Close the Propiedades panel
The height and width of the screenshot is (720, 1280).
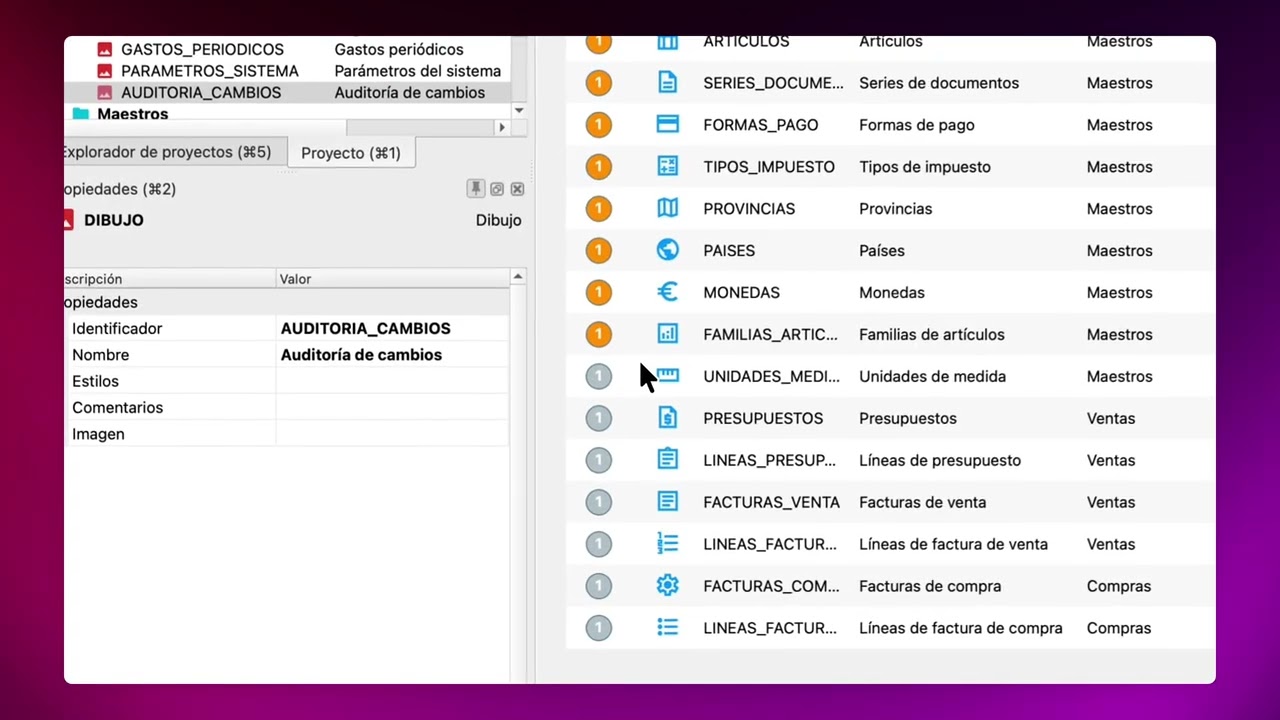click(x=517, y=189)
